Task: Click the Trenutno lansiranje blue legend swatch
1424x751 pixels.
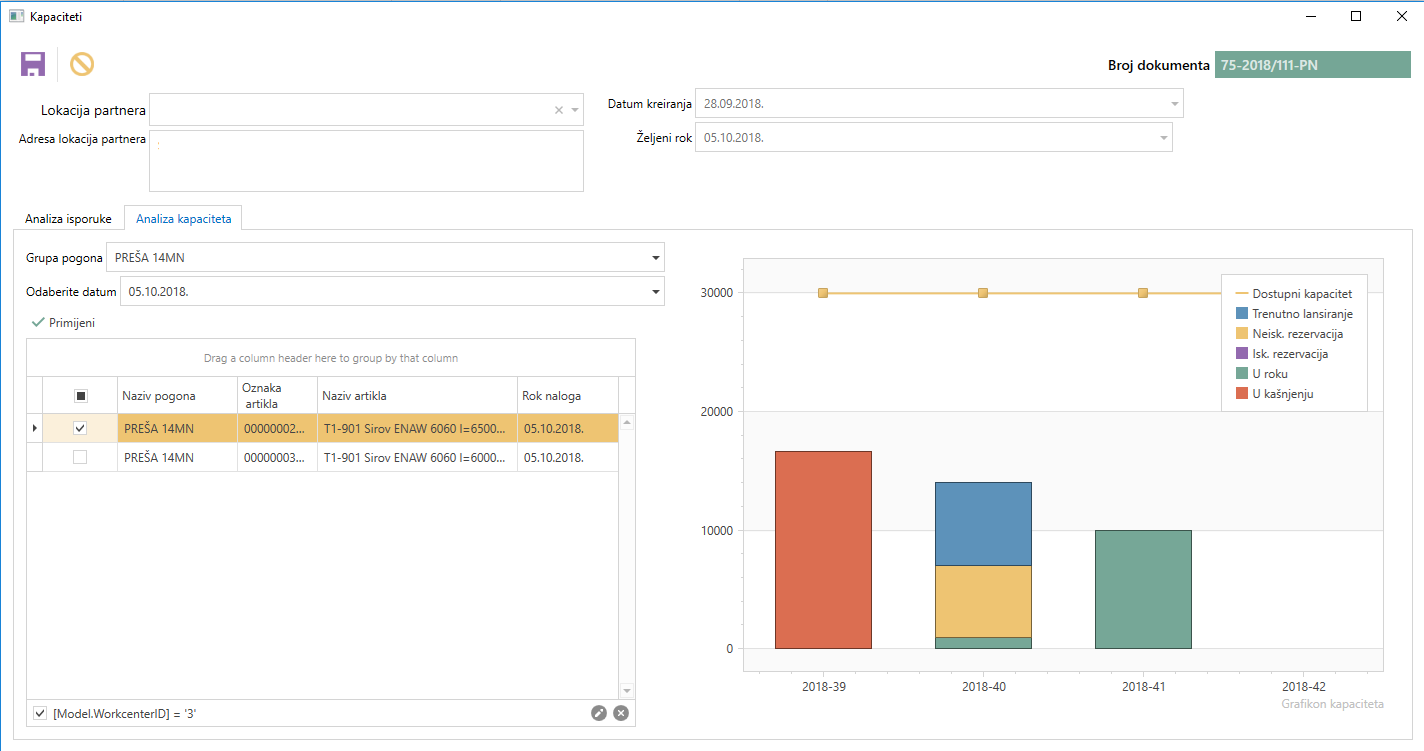Action: (1242, 314)
